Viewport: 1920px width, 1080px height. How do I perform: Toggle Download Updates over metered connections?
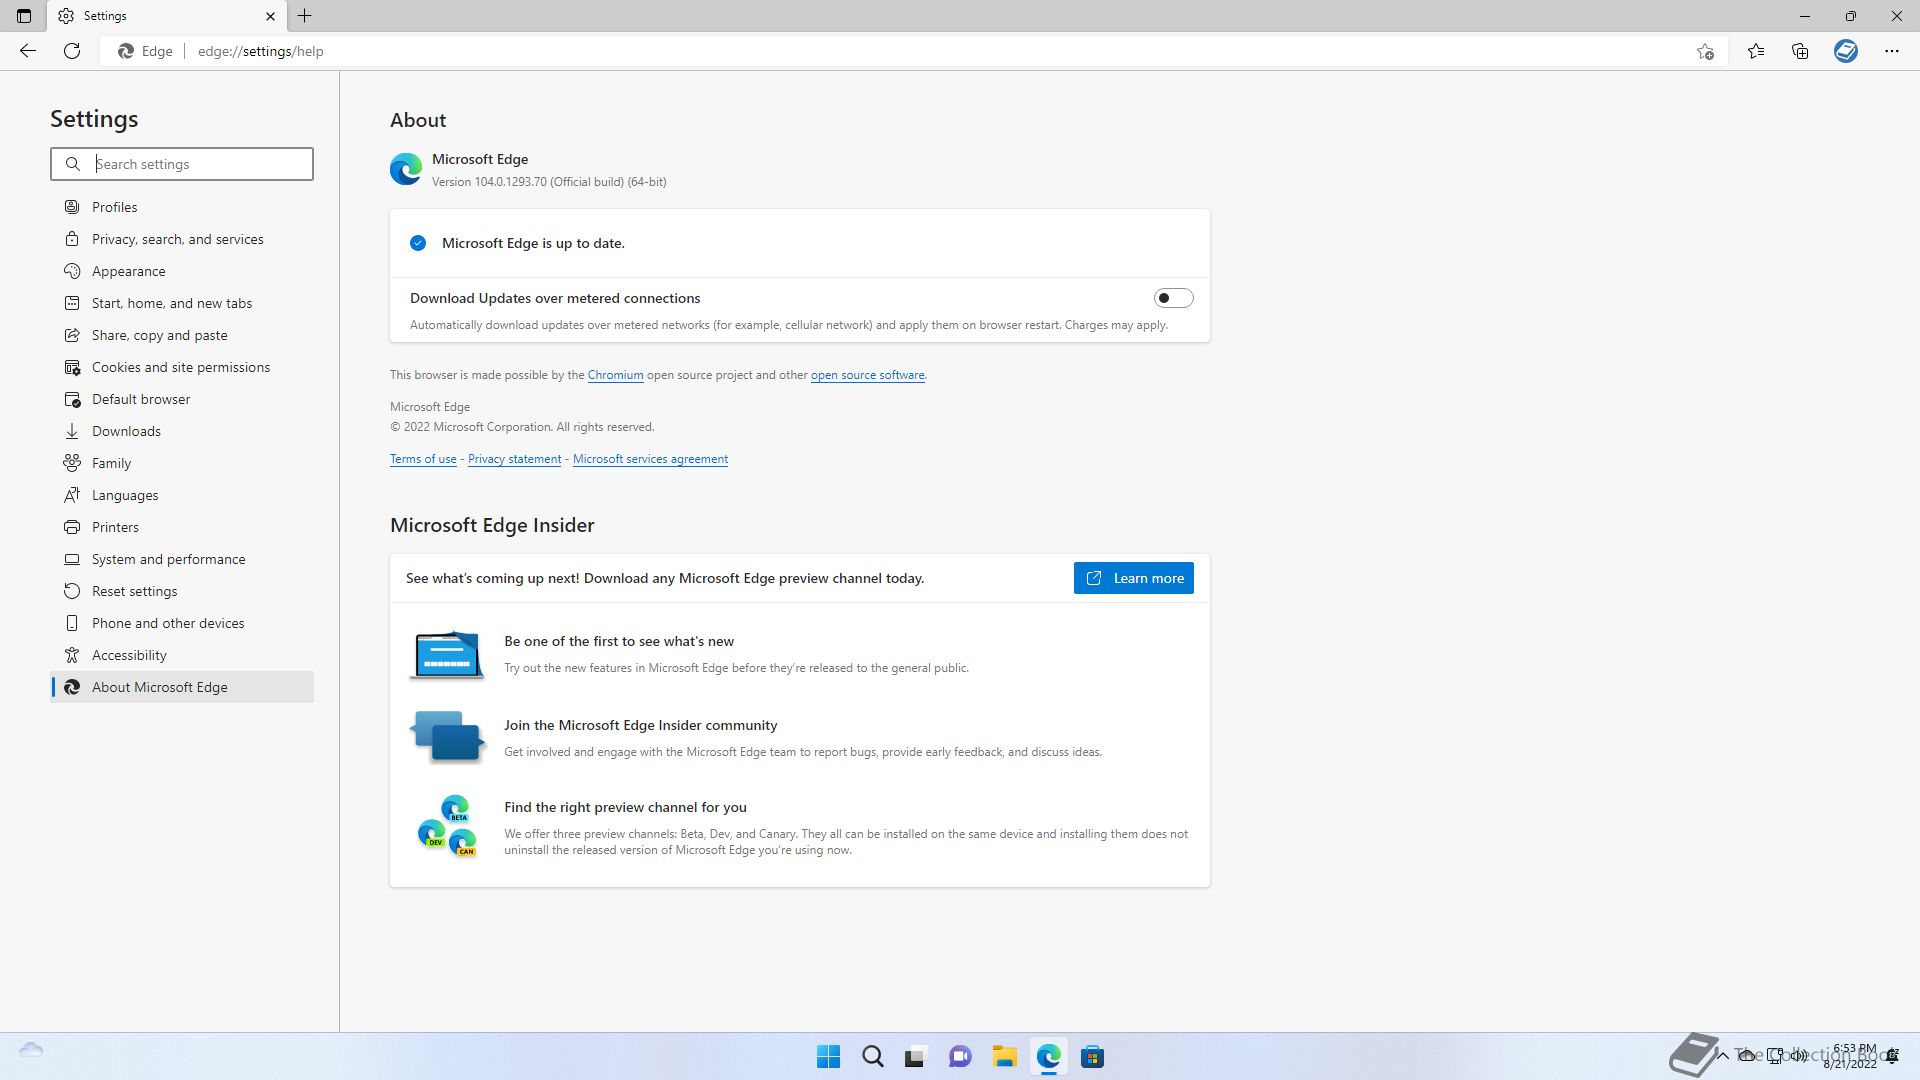(x=1173, y=298)
